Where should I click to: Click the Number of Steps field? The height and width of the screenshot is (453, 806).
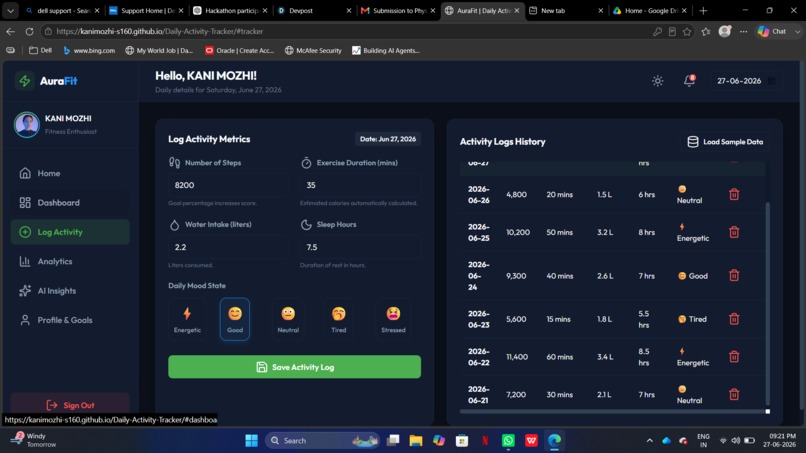point(228,185)
